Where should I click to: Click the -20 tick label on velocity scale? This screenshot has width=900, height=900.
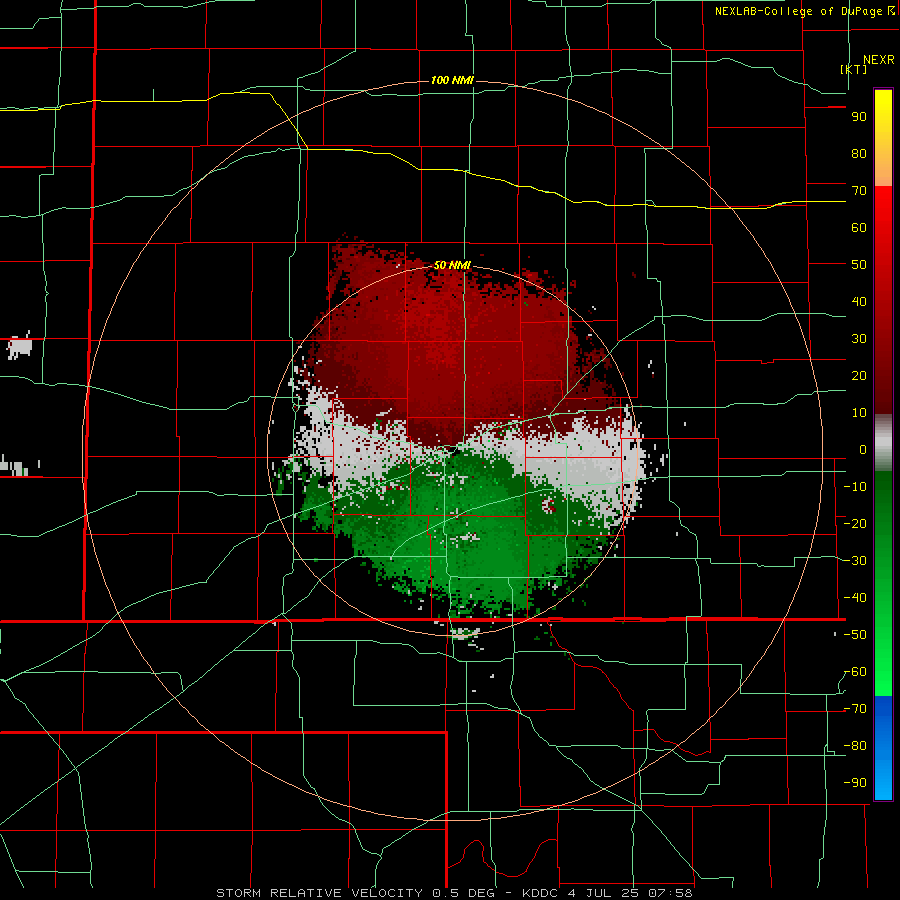pos(855,524)
